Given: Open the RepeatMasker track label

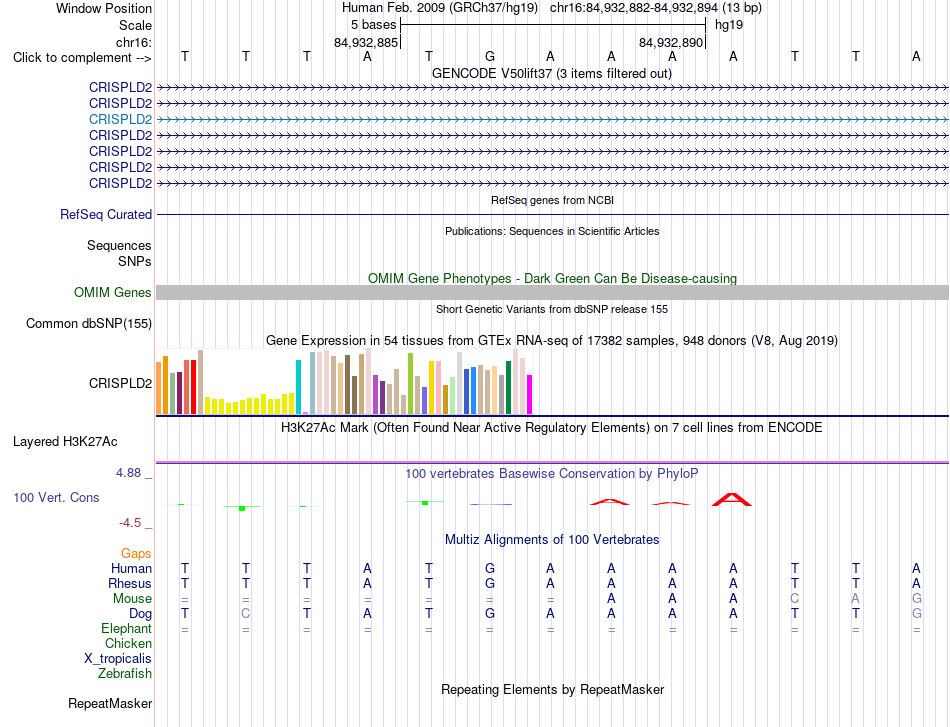Looking at the screenshot, I should point(110,703).
